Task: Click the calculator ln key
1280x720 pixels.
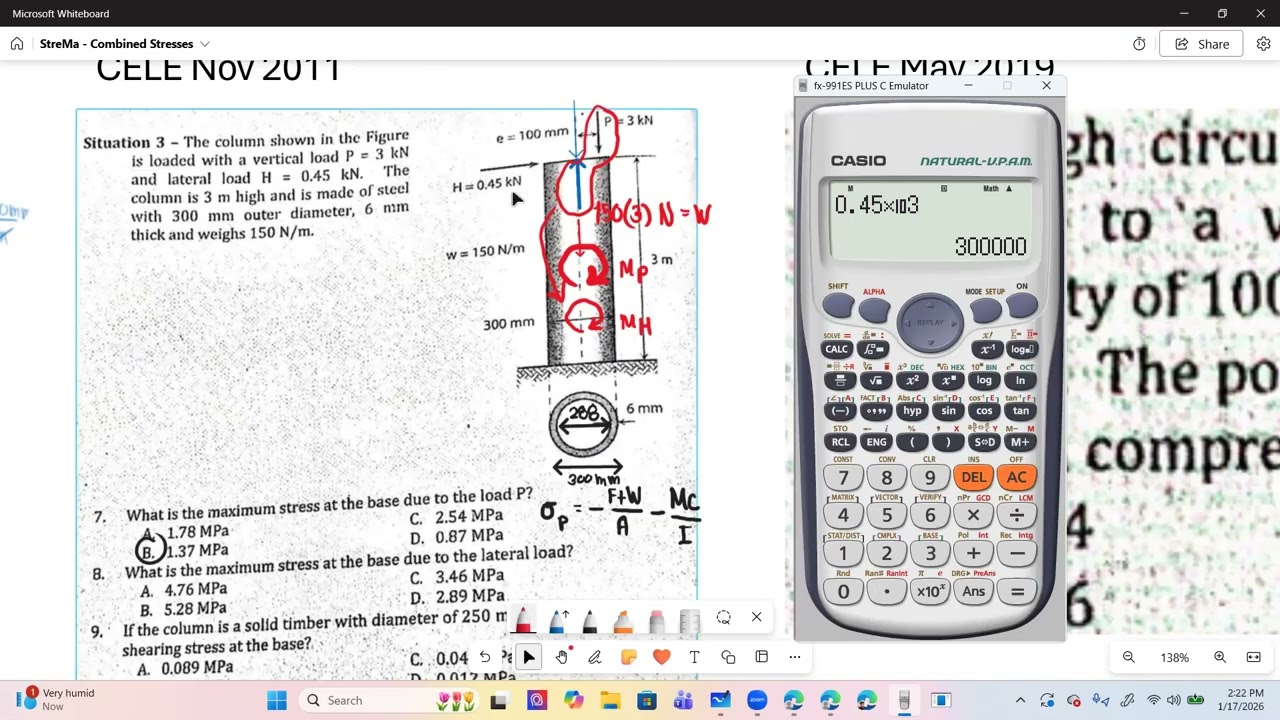Action: click(1020, 380)
